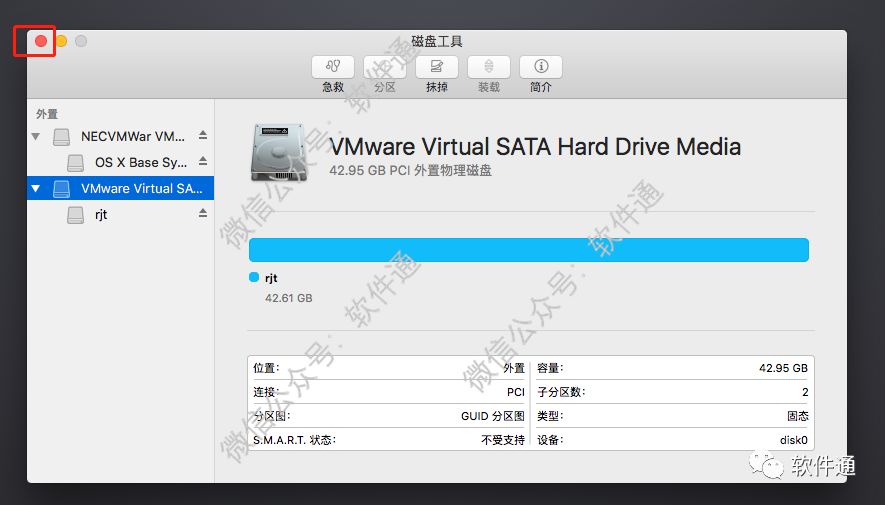Click the blue rjt partition usage bar

click(x=529, y=250)
